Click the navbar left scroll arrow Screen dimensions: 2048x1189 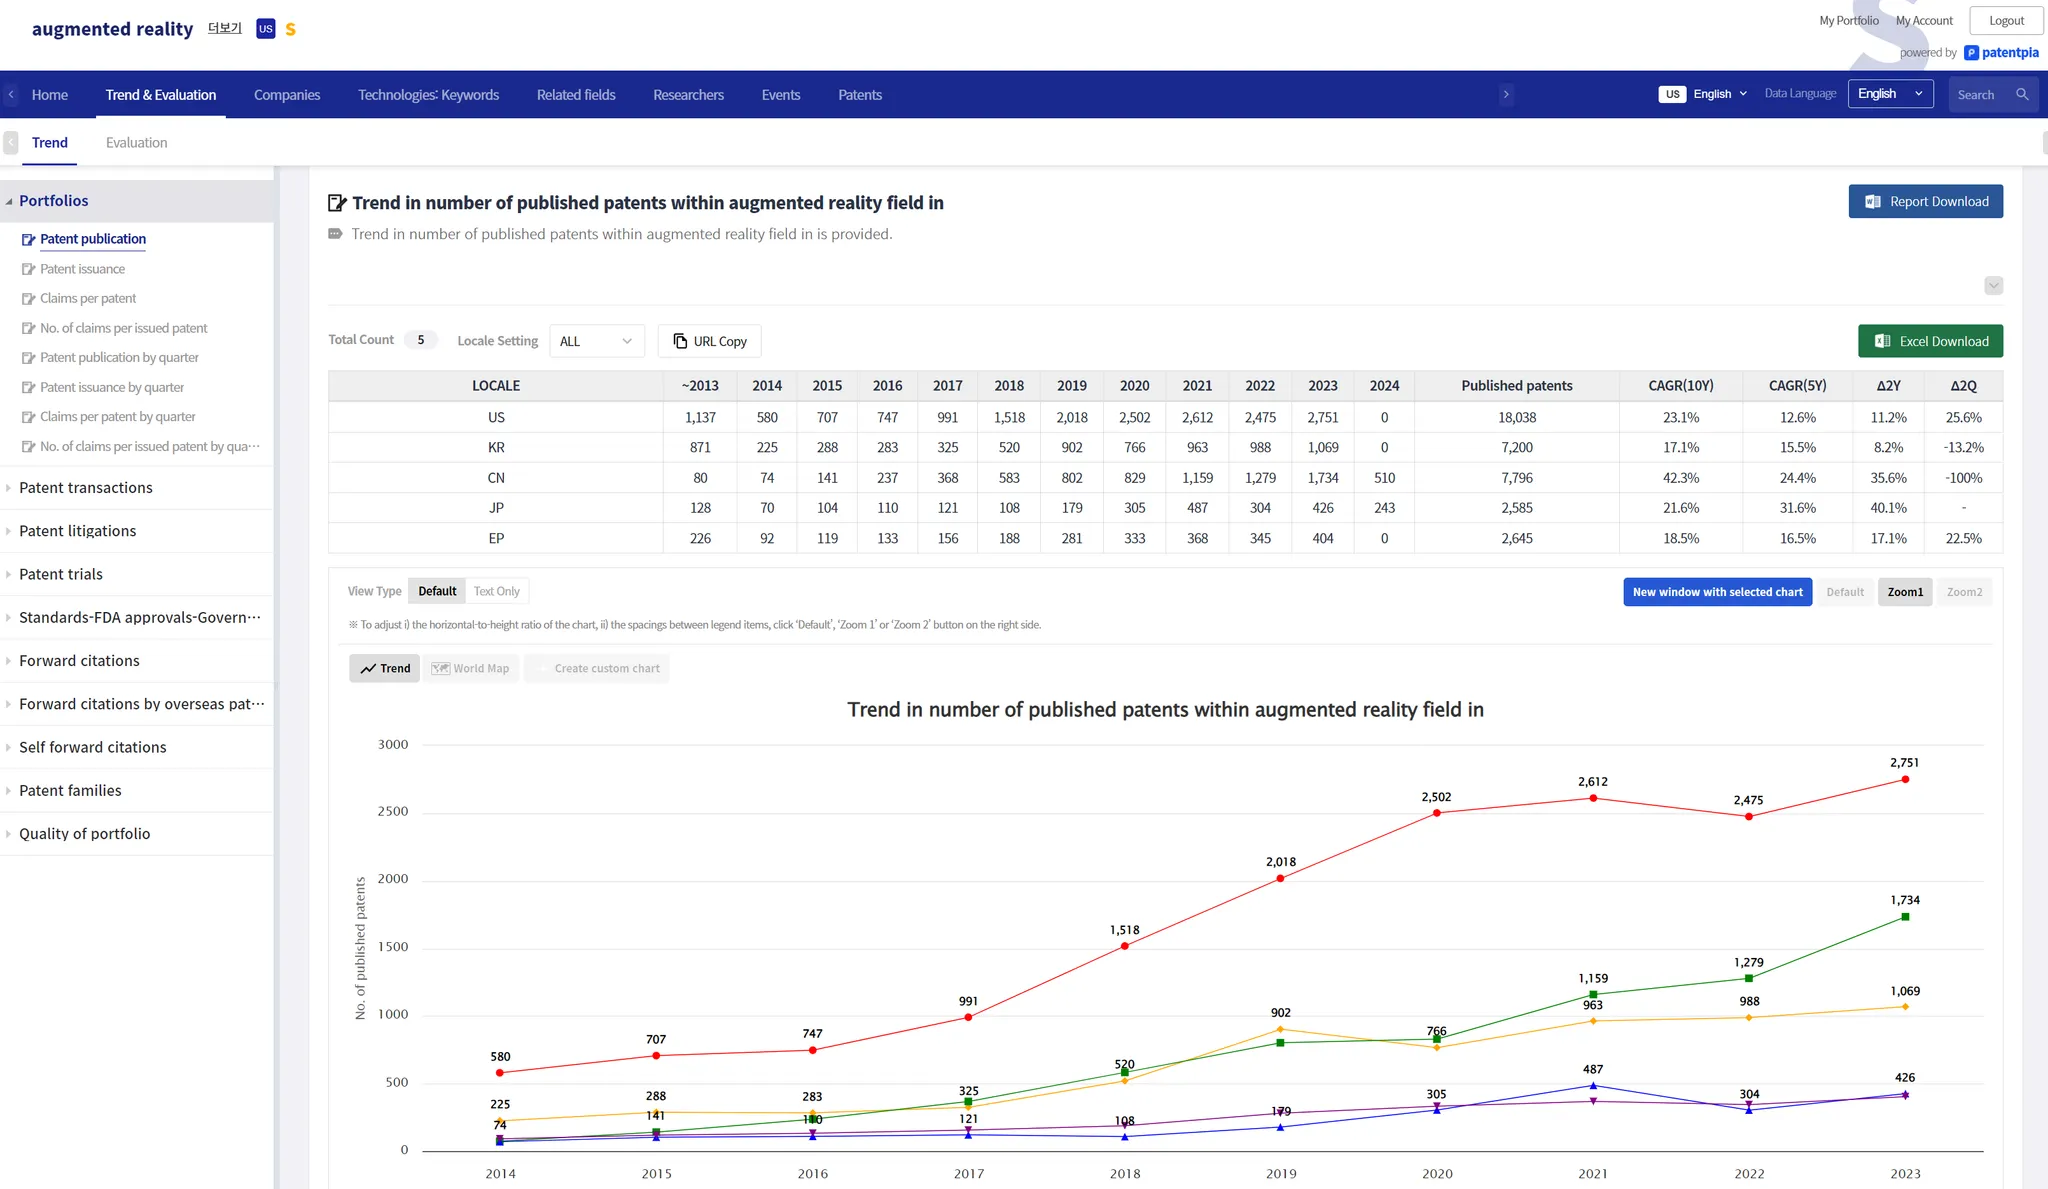pyautogui.click(x=11, y=94)
